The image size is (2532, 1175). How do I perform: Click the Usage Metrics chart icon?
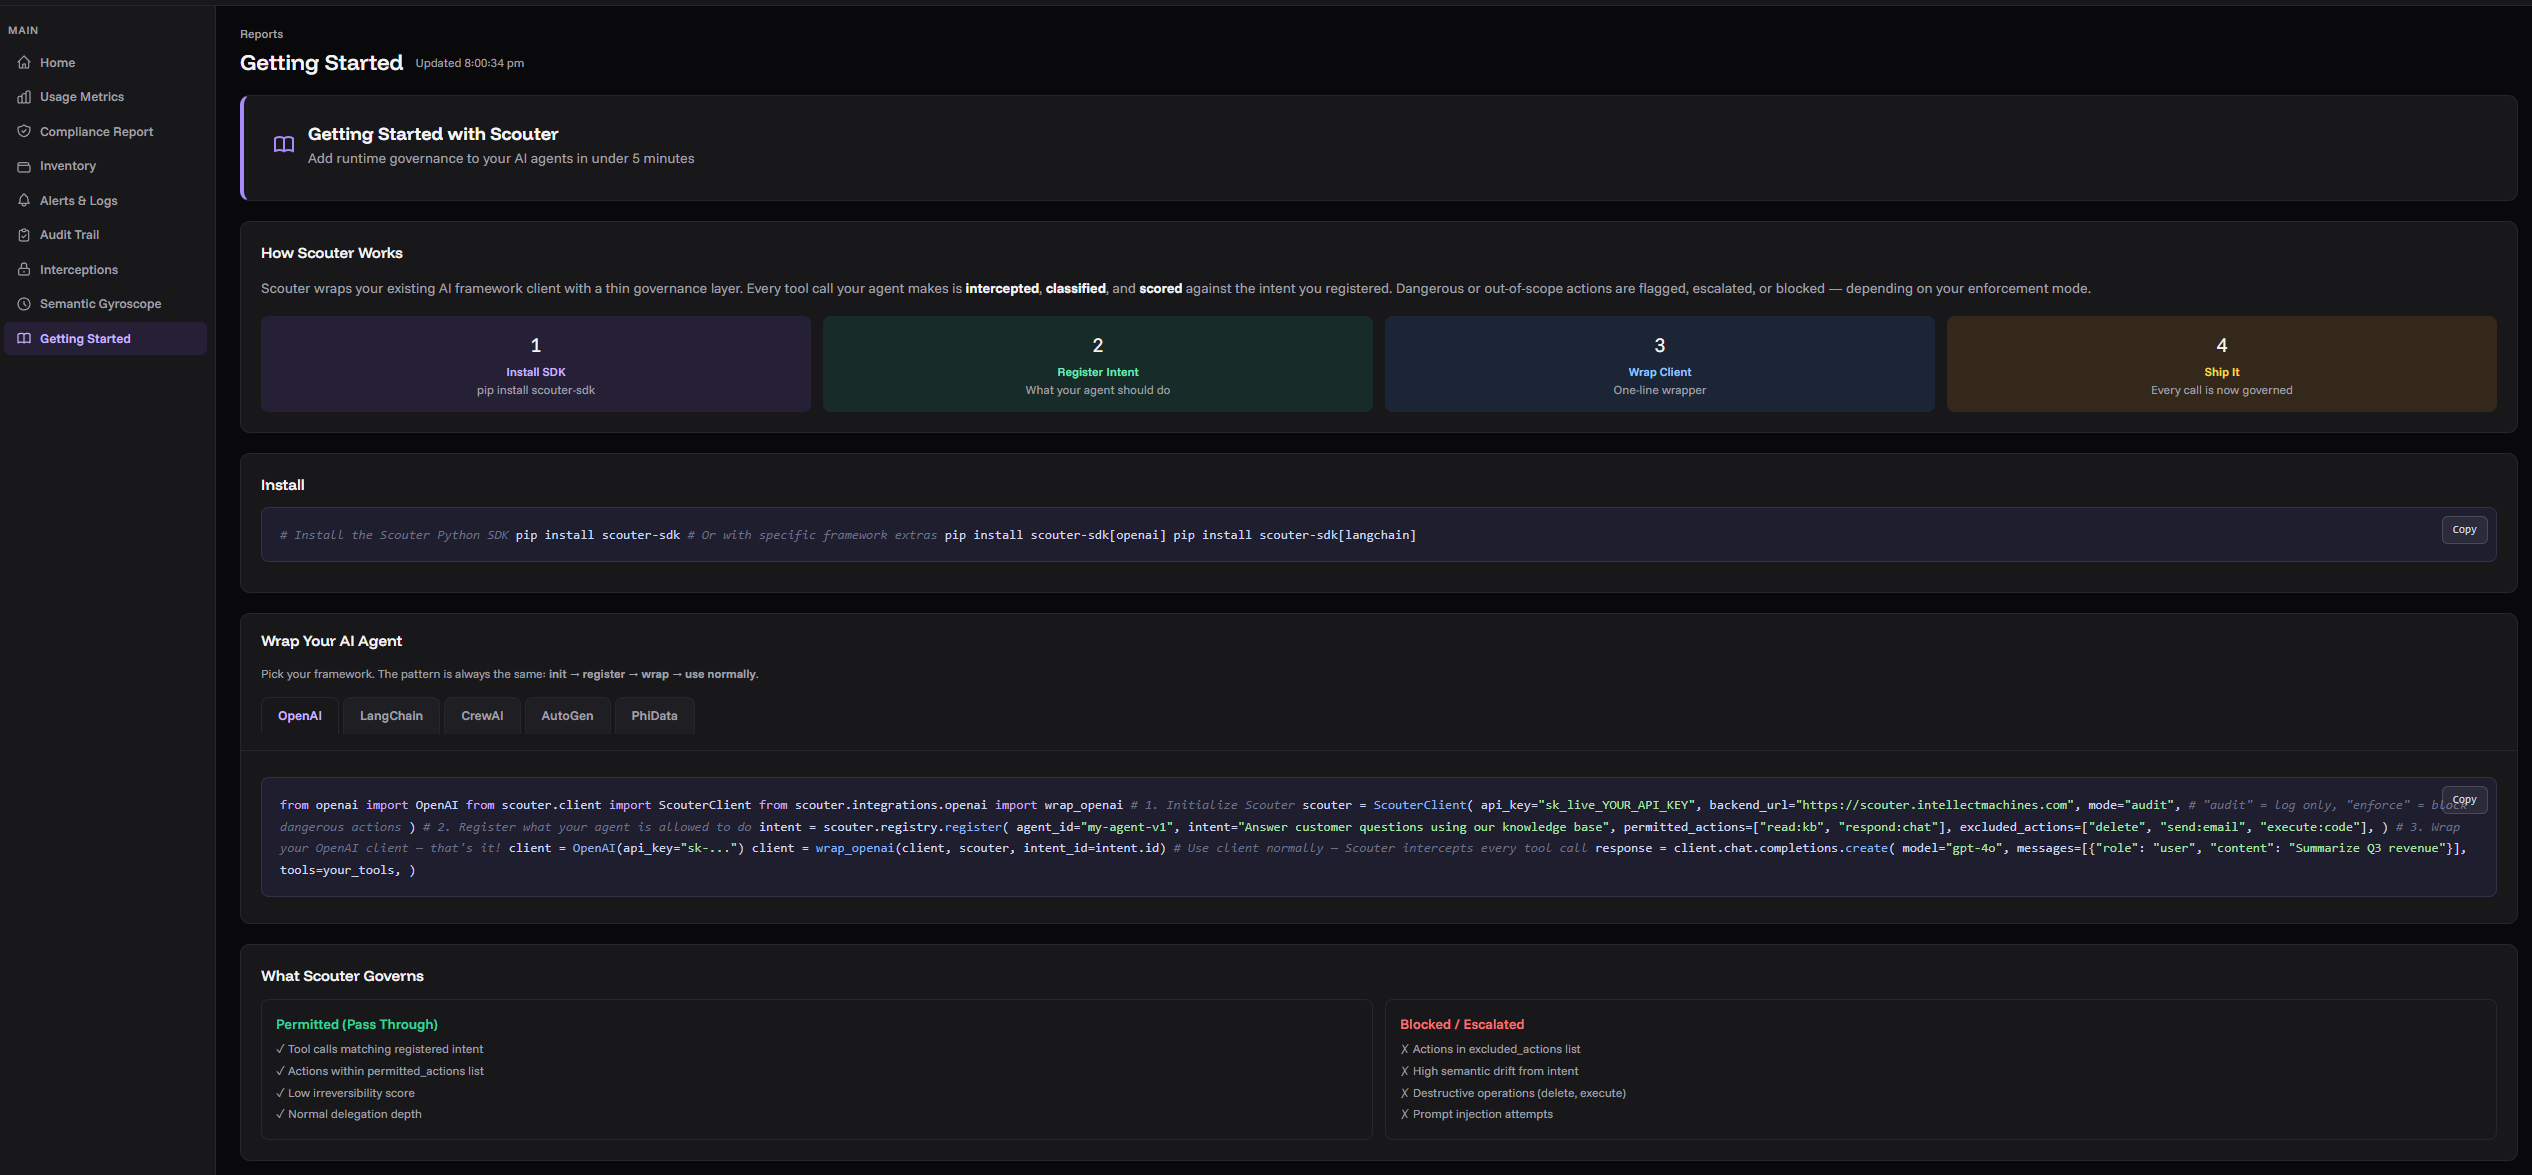(24, 97)
